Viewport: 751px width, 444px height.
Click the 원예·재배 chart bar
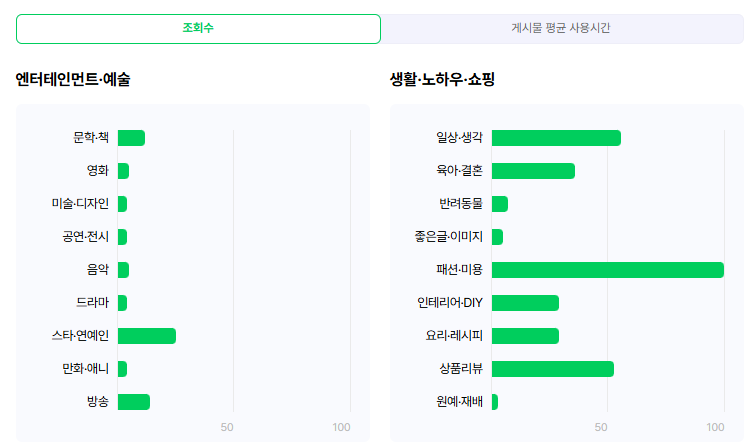[495, 402]
